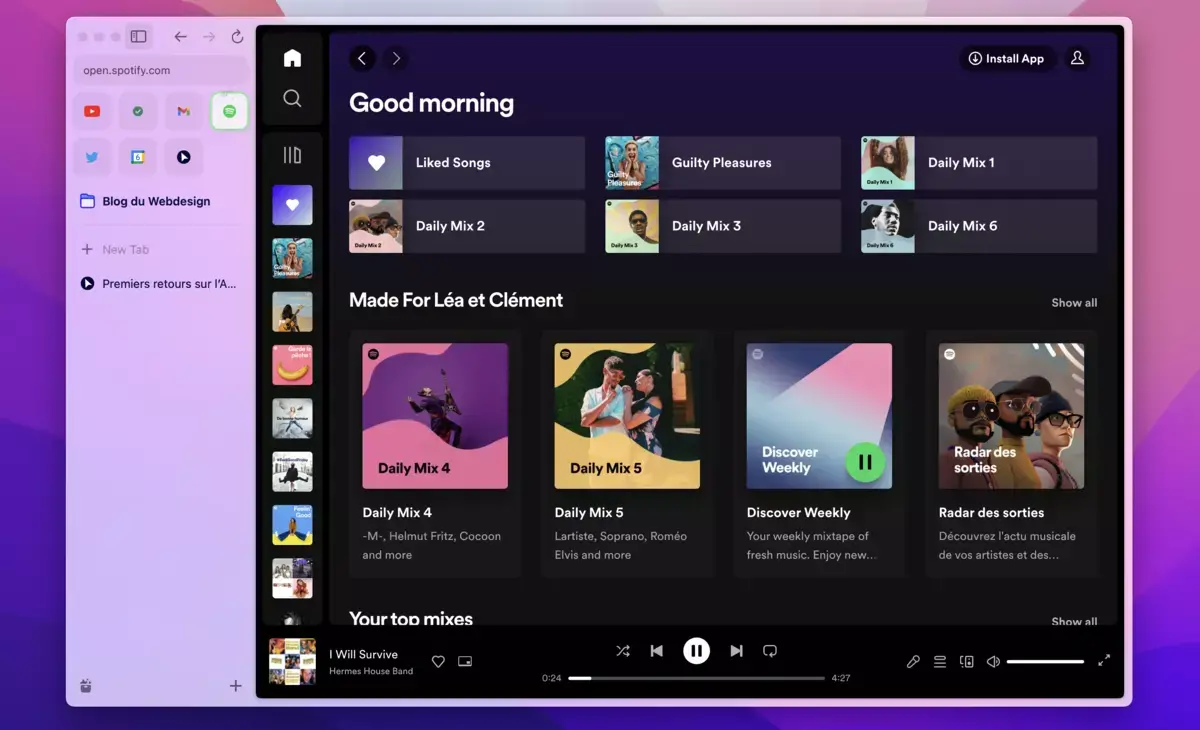Open the pinned YouTube tab
Image resolution: width=1200 pixels, height=730 pixels.
pyautogui.click(x=92, y=111)
